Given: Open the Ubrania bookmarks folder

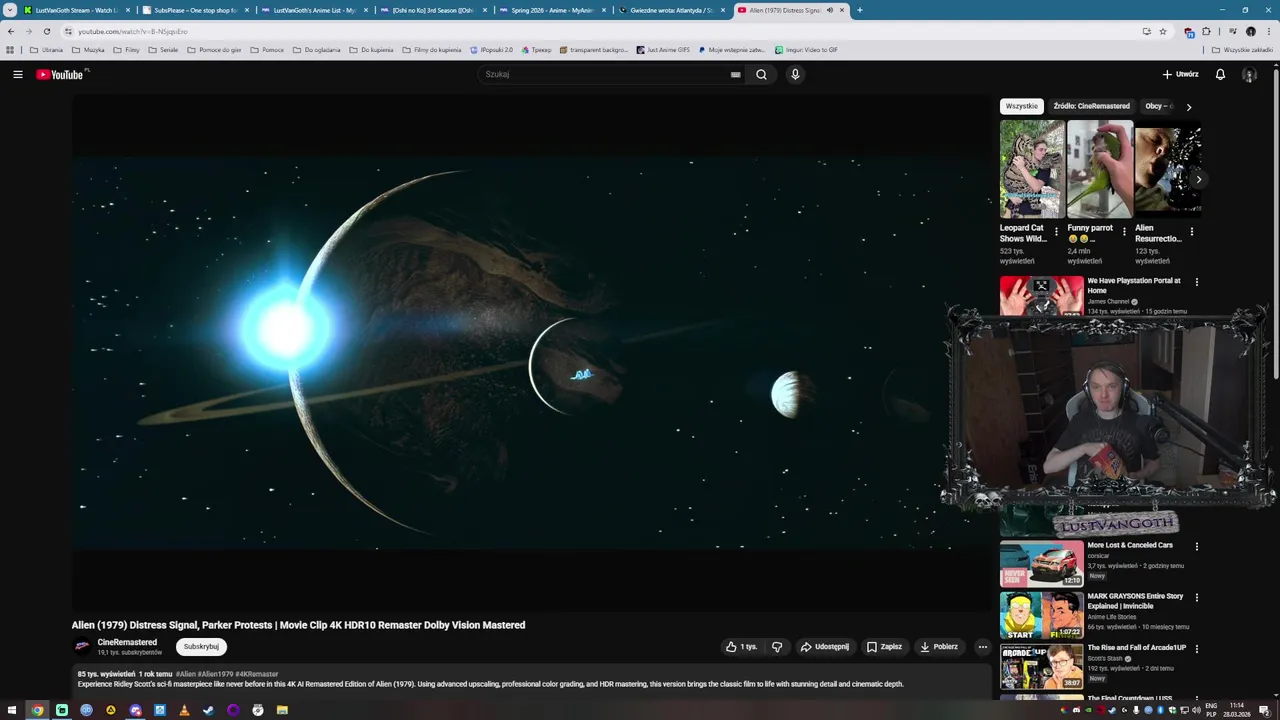Looking at the screenshot, I should [46, 49].
